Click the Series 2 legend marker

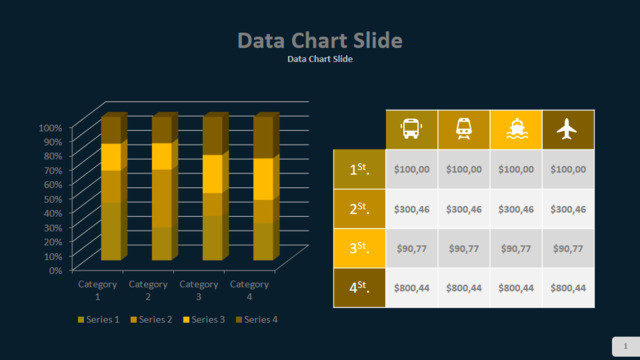[x=133, y=320]
